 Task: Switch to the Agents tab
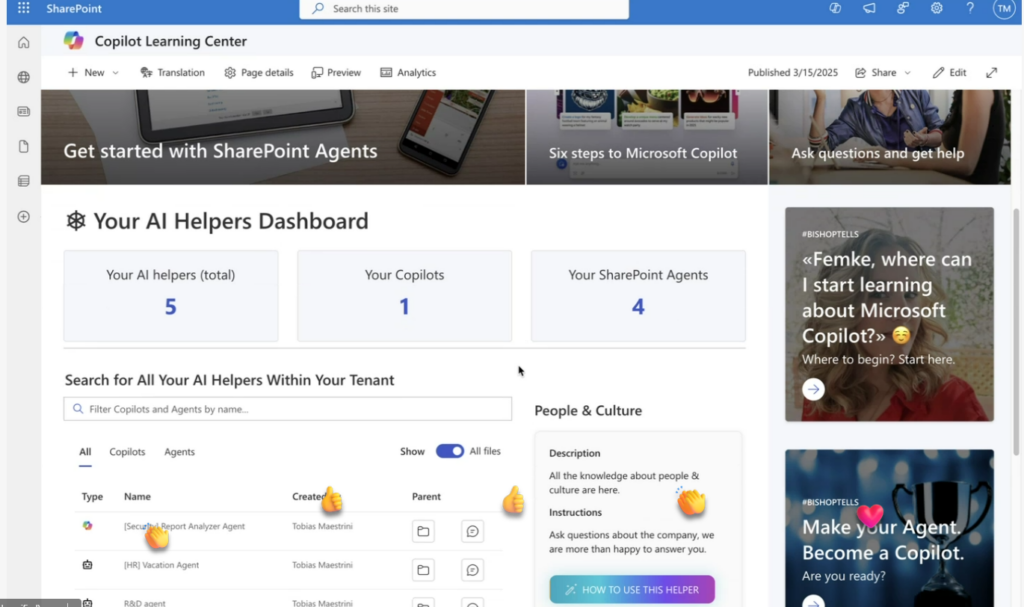coord(180,451)
